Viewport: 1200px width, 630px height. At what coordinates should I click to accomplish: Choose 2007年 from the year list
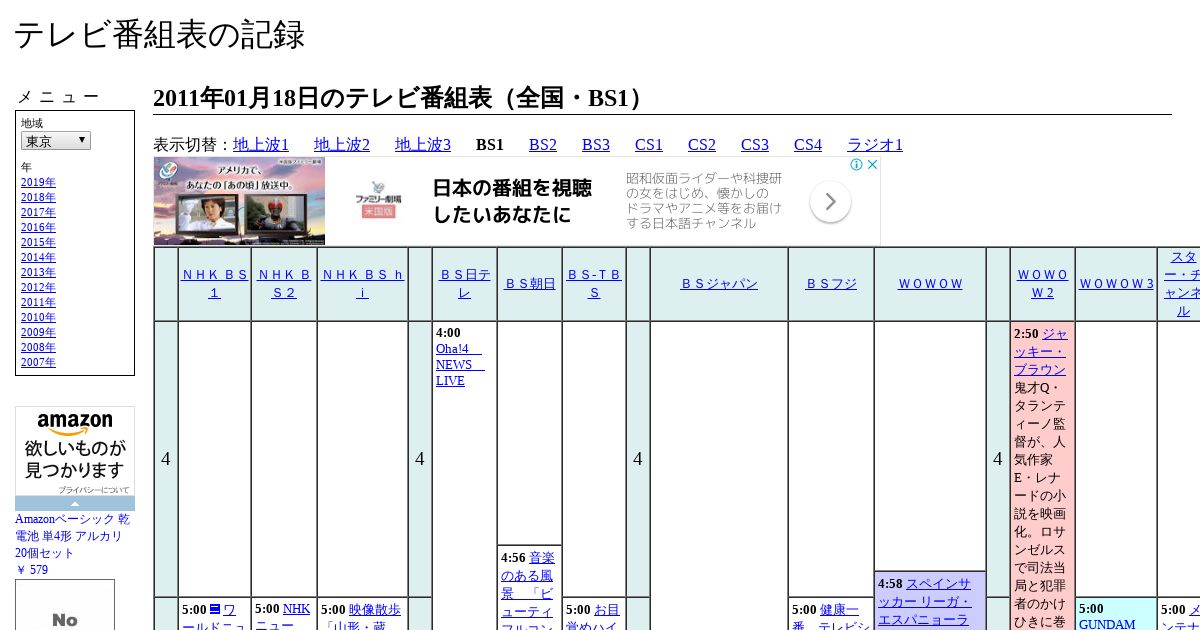pos(38,362)
